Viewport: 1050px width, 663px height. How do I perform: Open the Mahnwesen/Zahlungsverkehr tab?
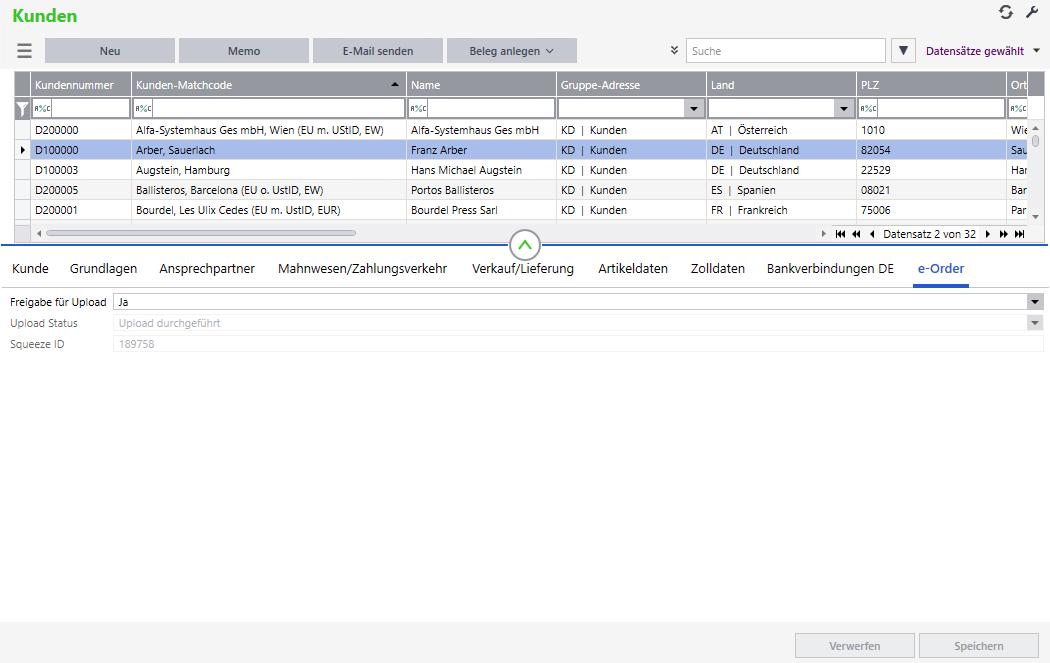(x=362, y=268)
